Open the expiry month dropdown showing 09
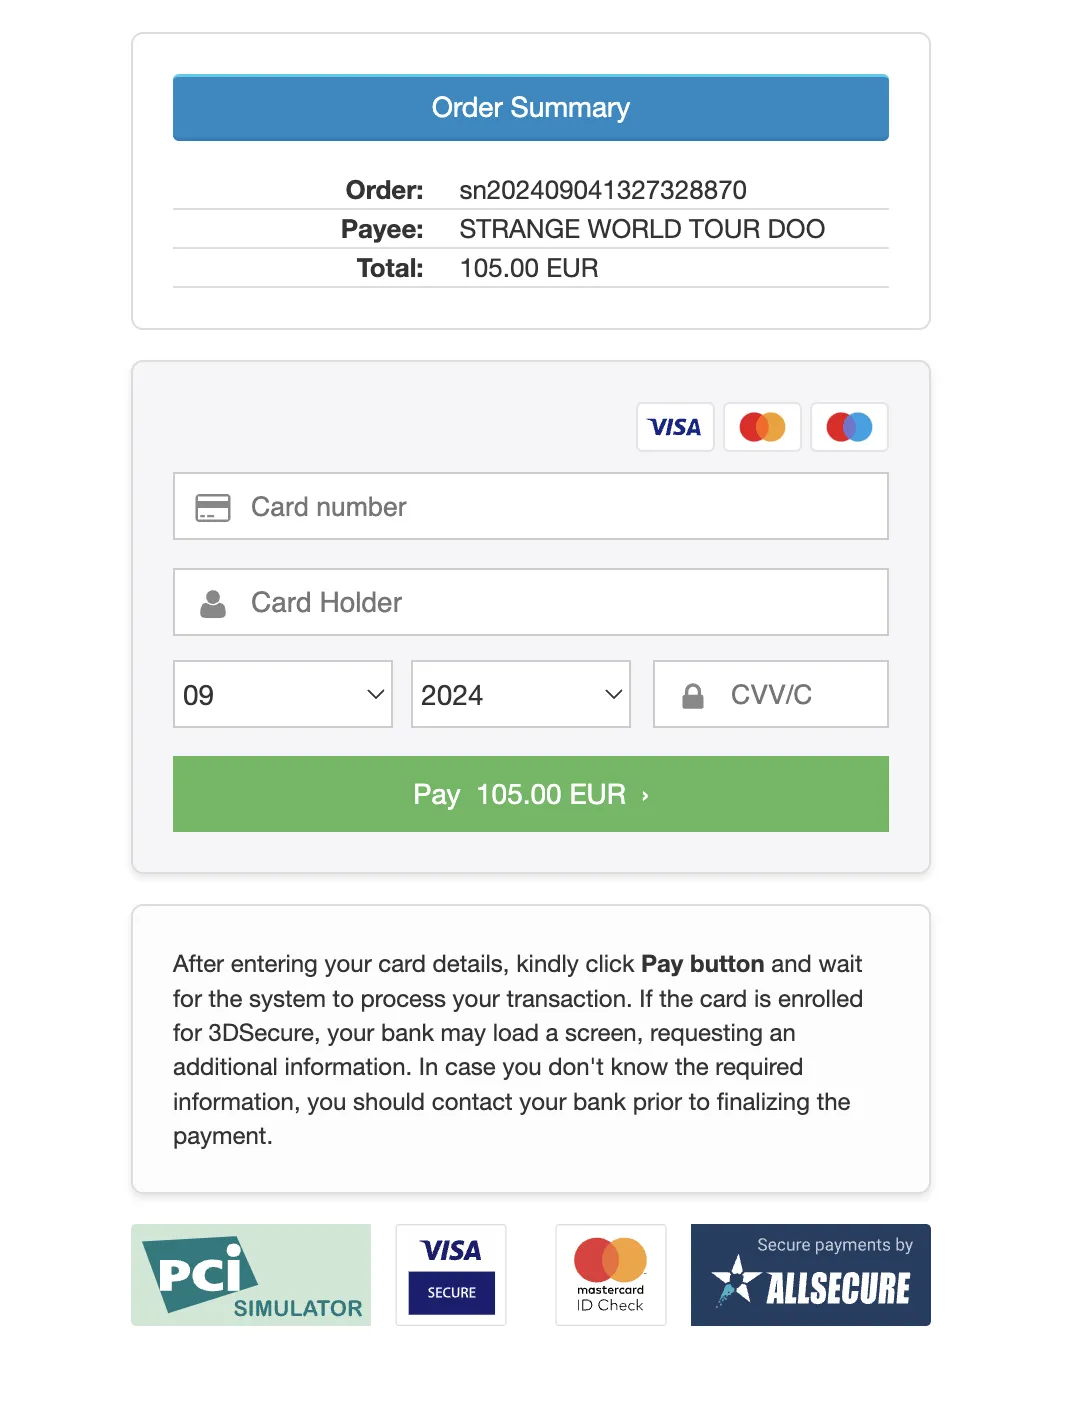This screenshot has height=1424, width=1090. [283, 694]
